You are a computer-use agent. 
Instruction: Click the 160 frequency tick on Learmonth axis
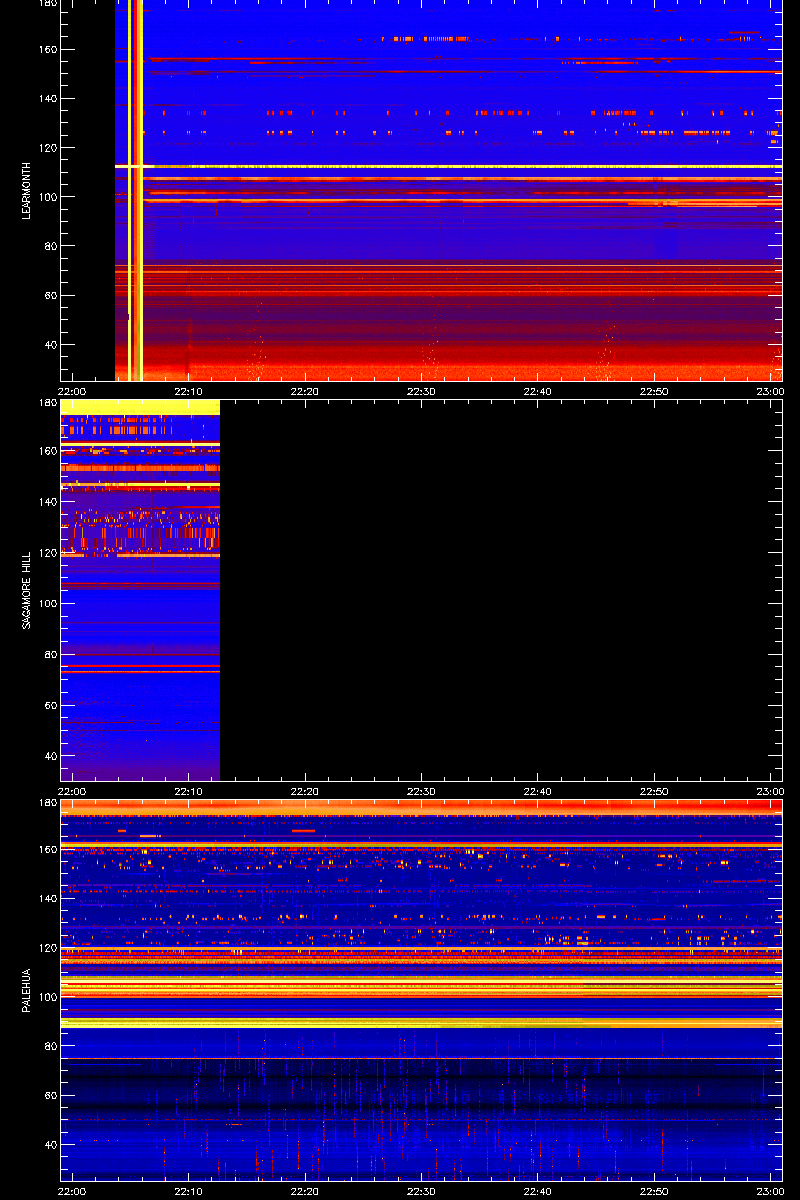tap(47, 50)
